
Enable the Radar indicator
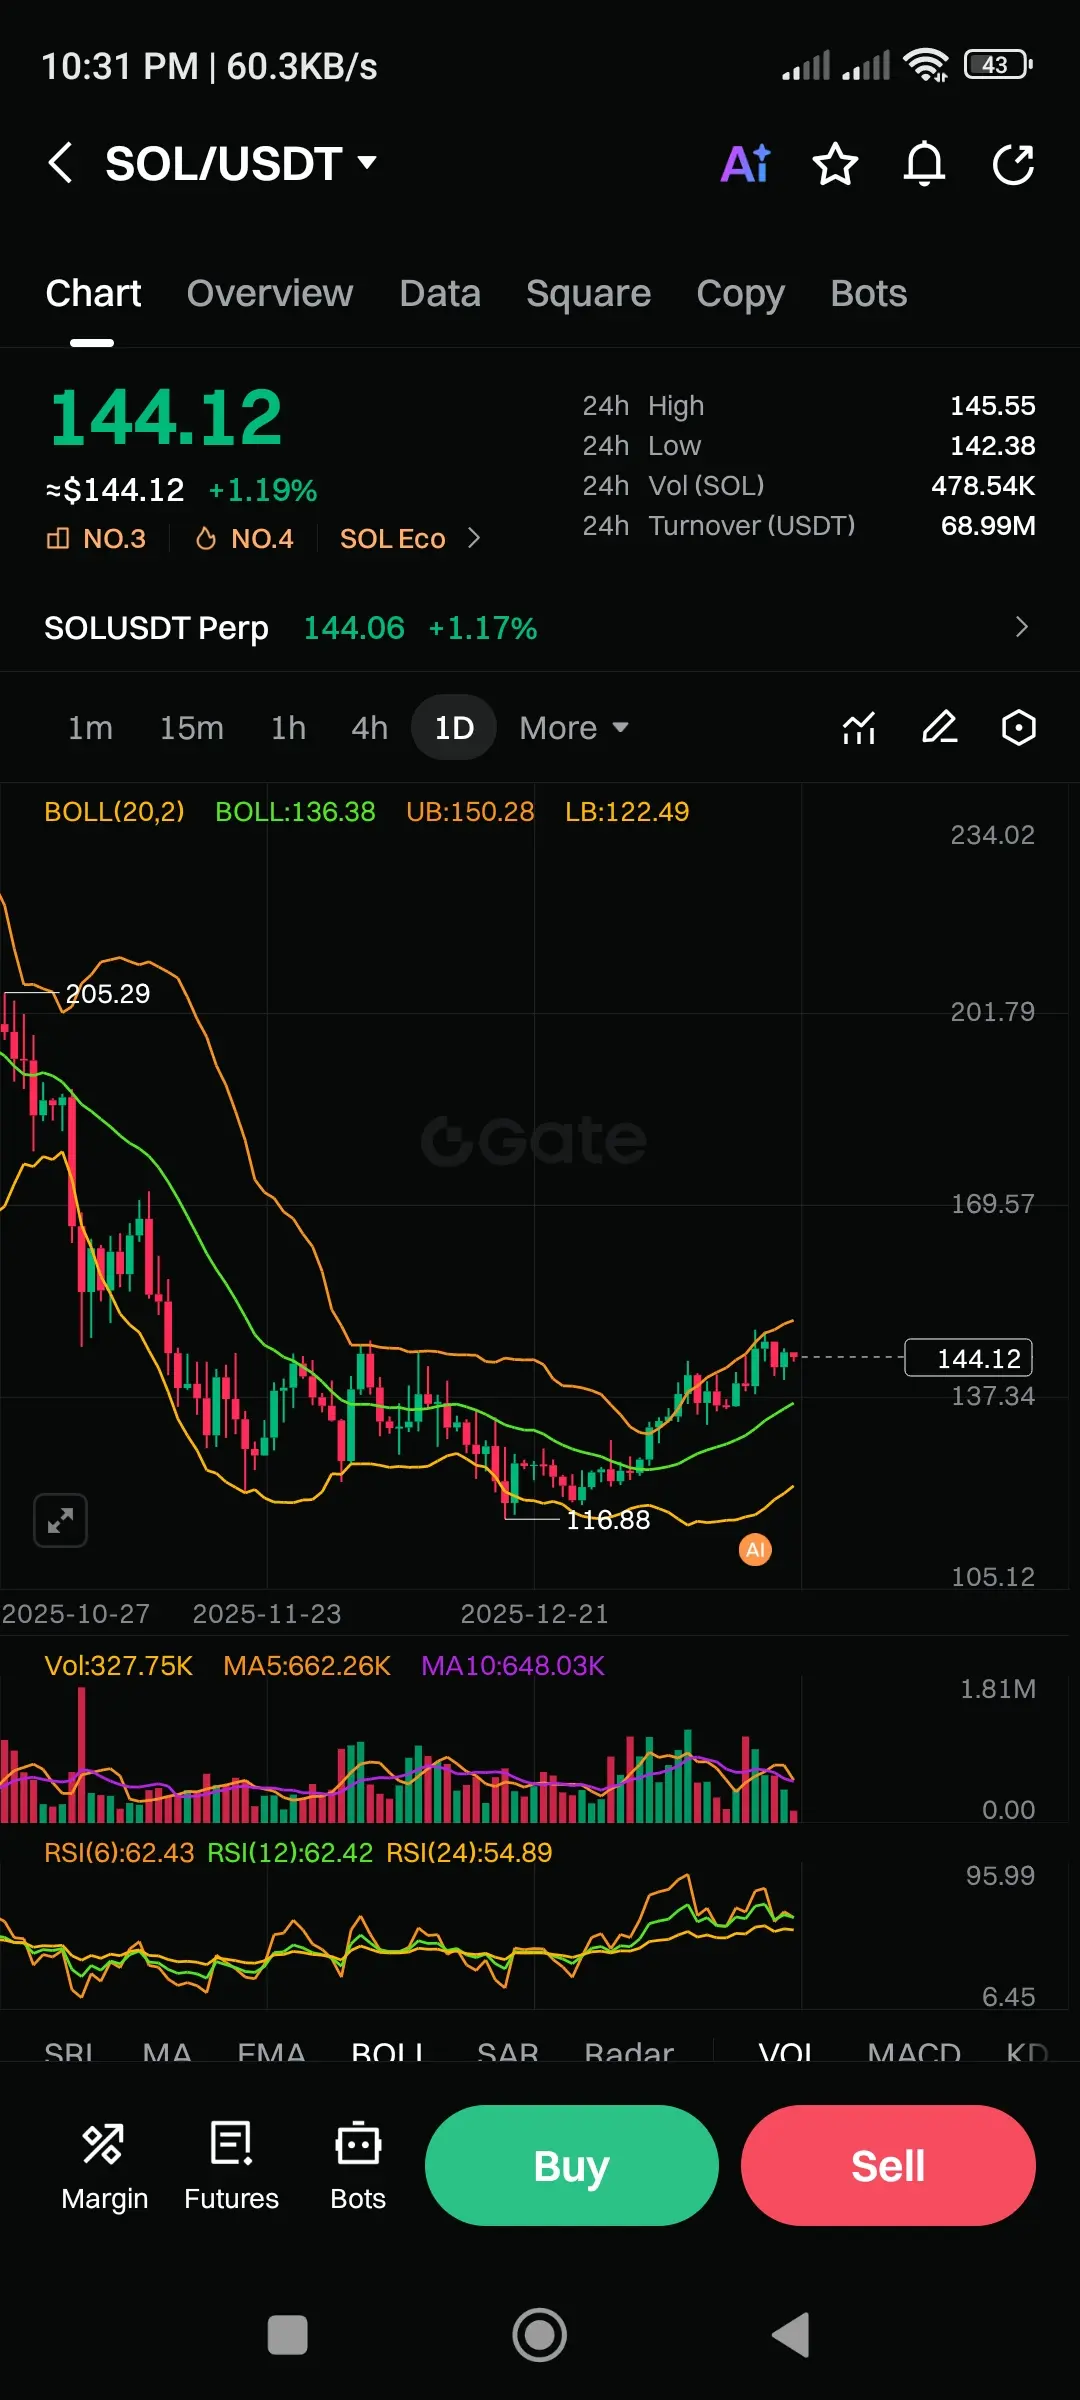[x=629, y=2051]
